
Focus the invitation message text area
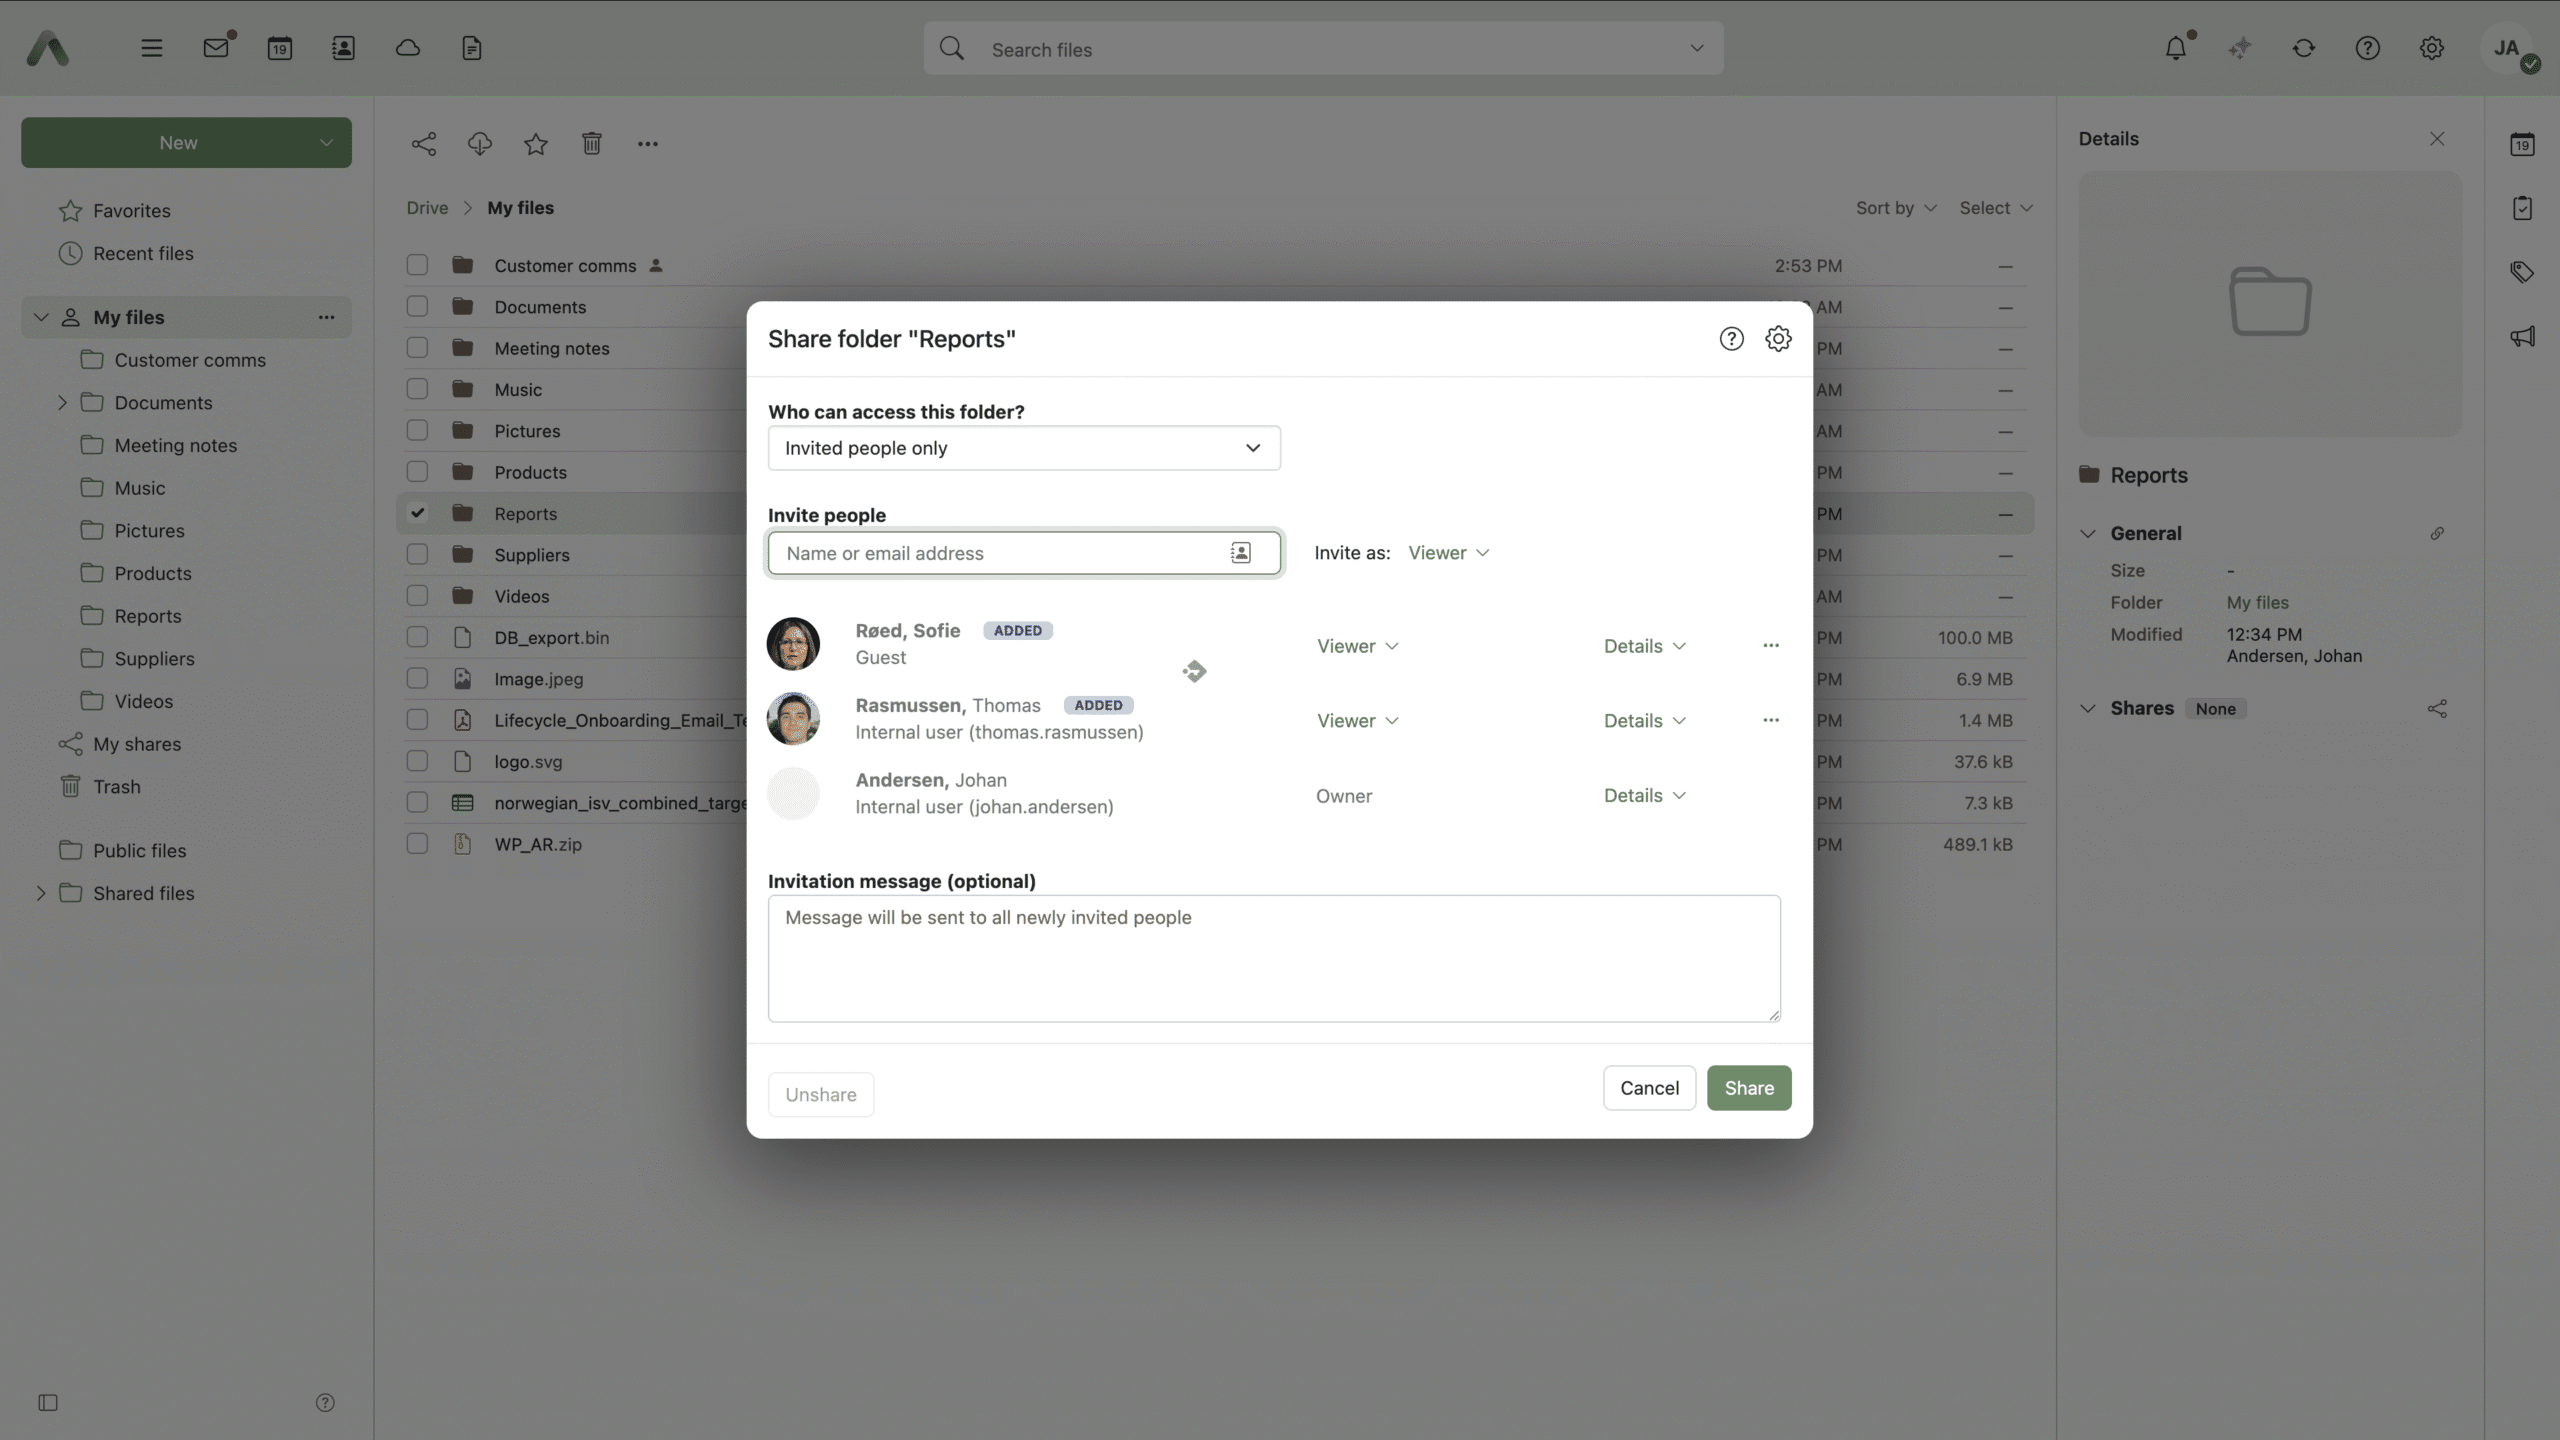(1273, 958)
